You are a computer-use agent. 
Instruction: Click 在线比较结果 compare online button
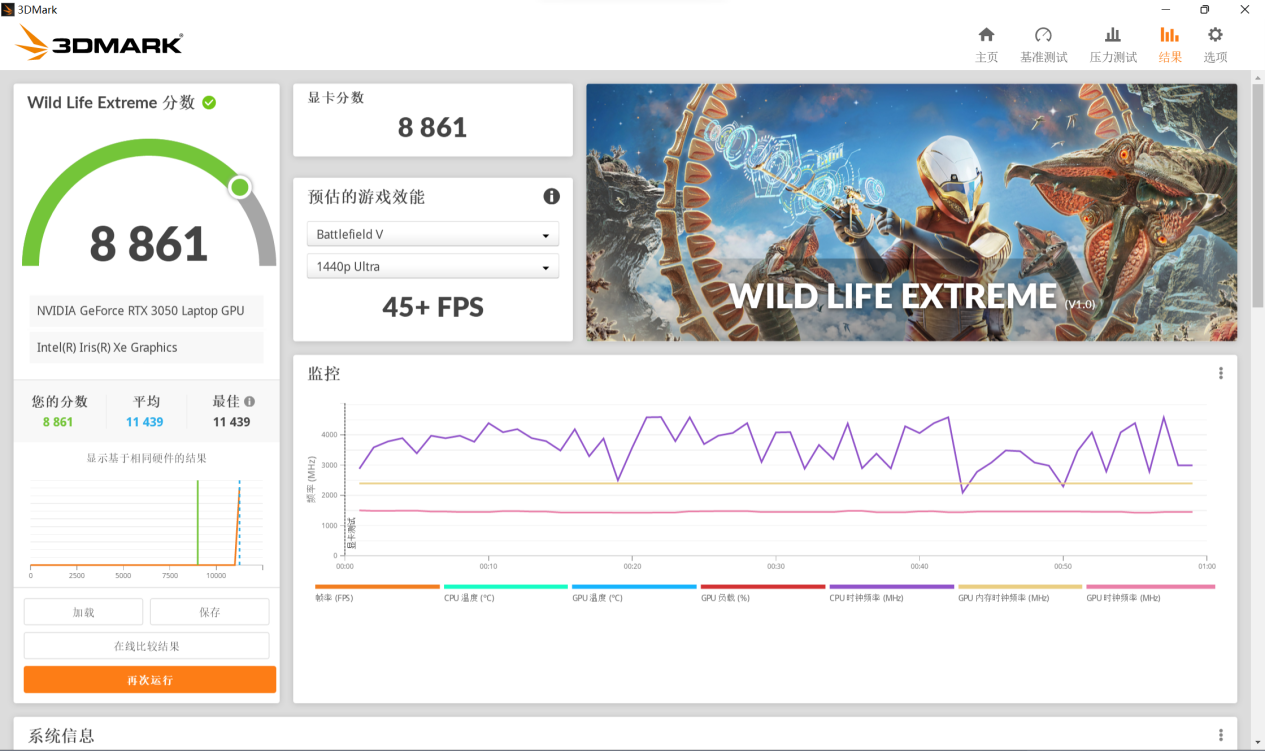click(146, 646)
